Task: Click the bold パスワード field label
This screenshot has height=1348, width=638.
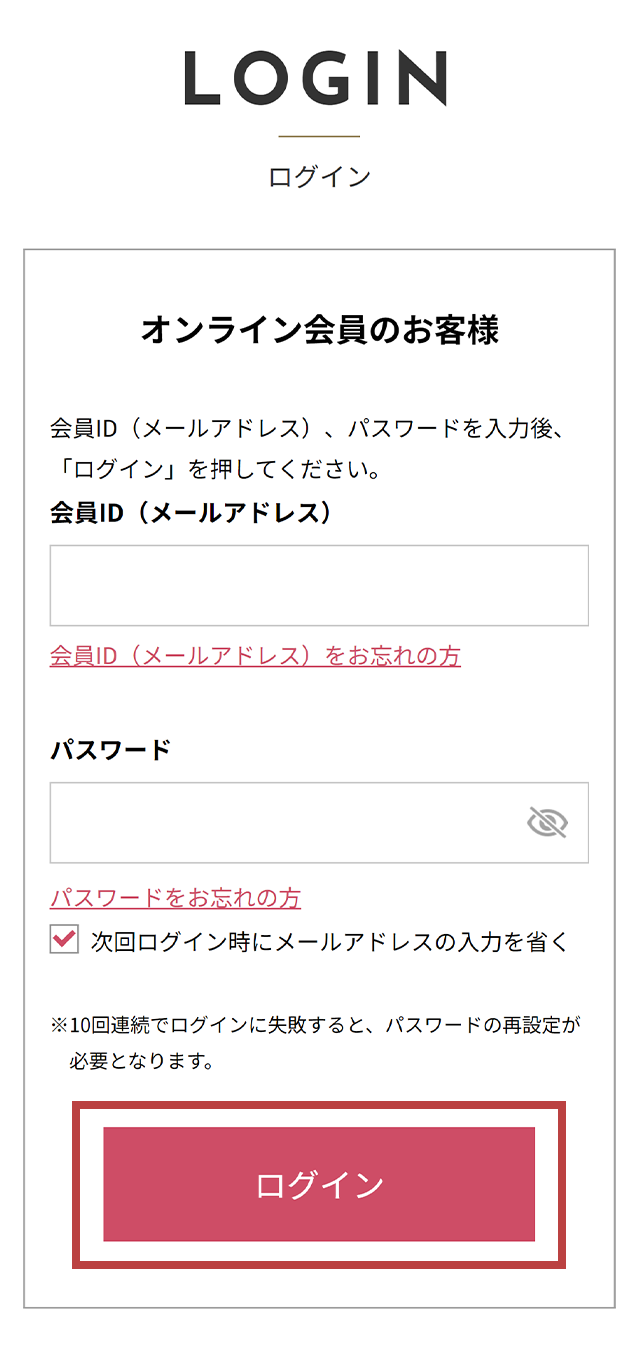Action: pyautogui.click(x=111, y=750)
